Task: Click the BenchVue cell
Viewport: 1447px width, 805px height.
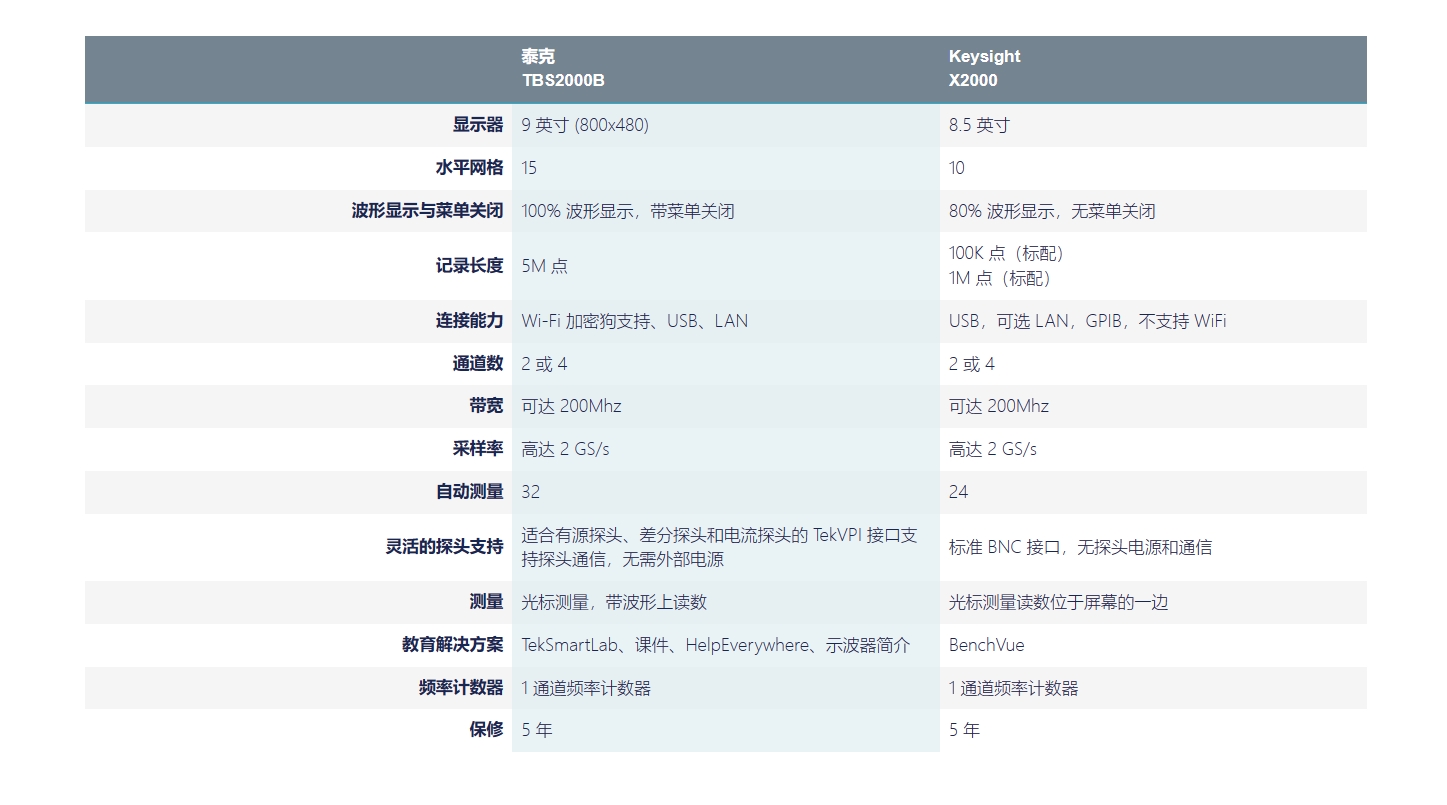Action: click(x=987, y=645)
